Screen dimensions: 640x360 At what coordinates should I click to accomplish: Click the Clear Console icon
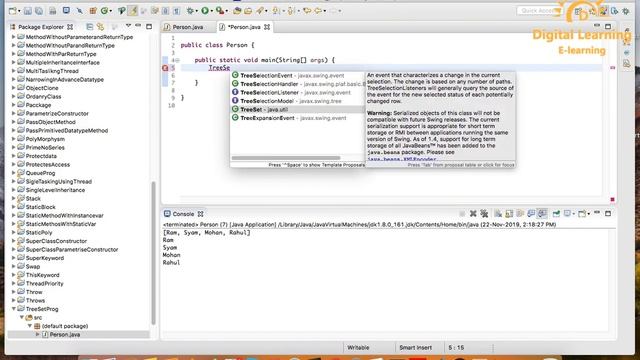pyautogui.click(x=498, y=213)
